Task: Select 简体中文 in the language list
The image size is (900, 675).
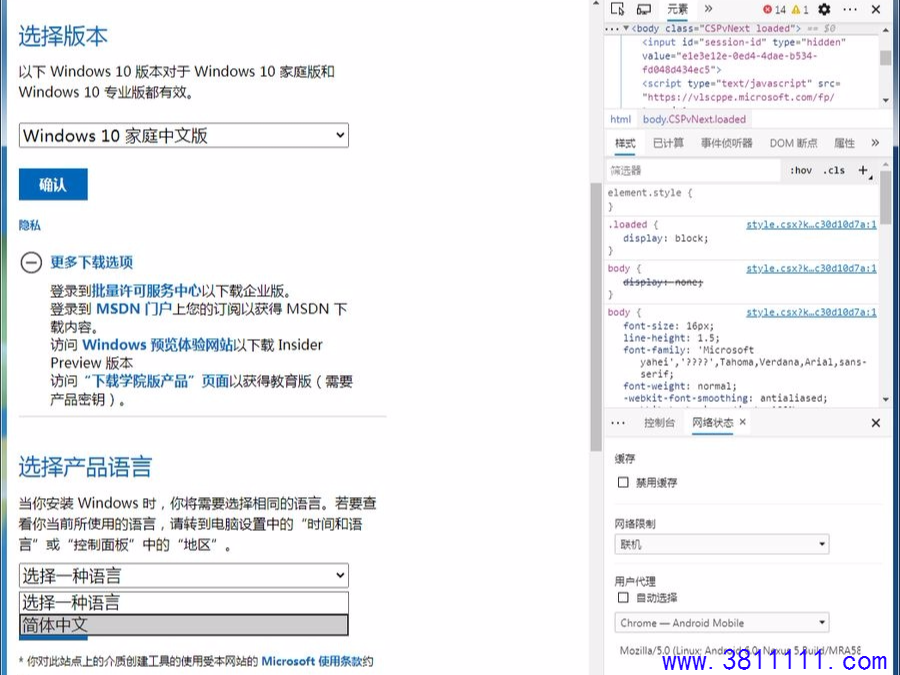Action: tap(184, 625)
